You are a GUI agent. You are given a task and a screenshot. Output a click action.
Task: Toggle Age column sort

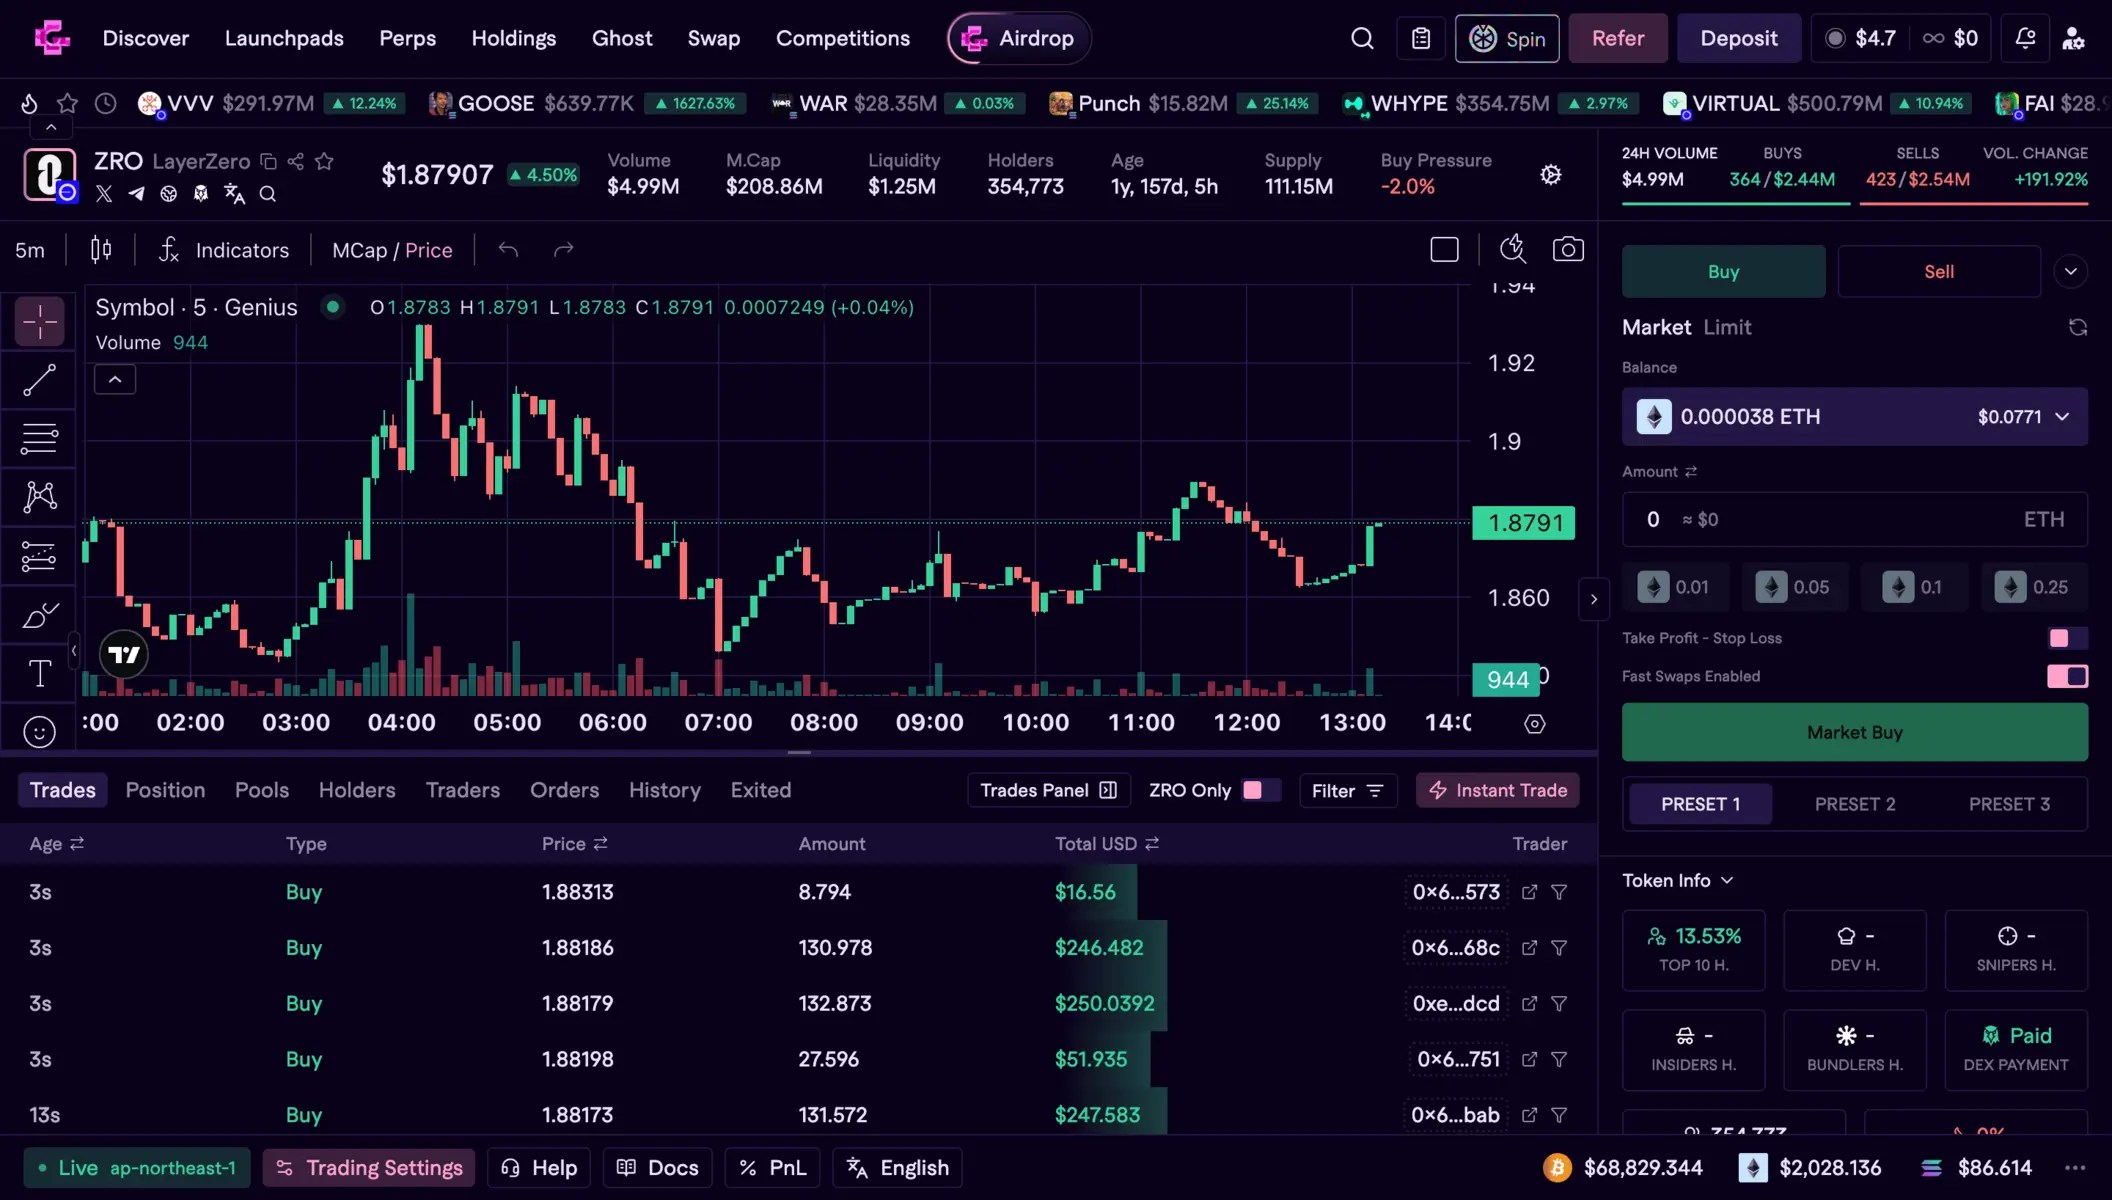77,844
